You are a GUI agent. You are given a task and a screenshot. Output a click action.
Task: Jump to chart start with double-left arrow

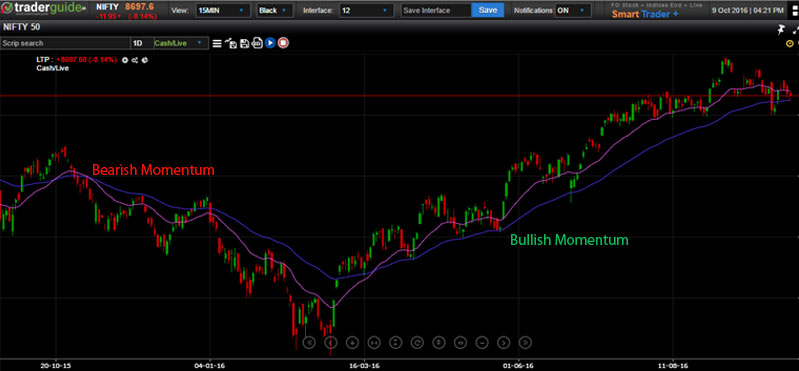click(x=309, y=342)
